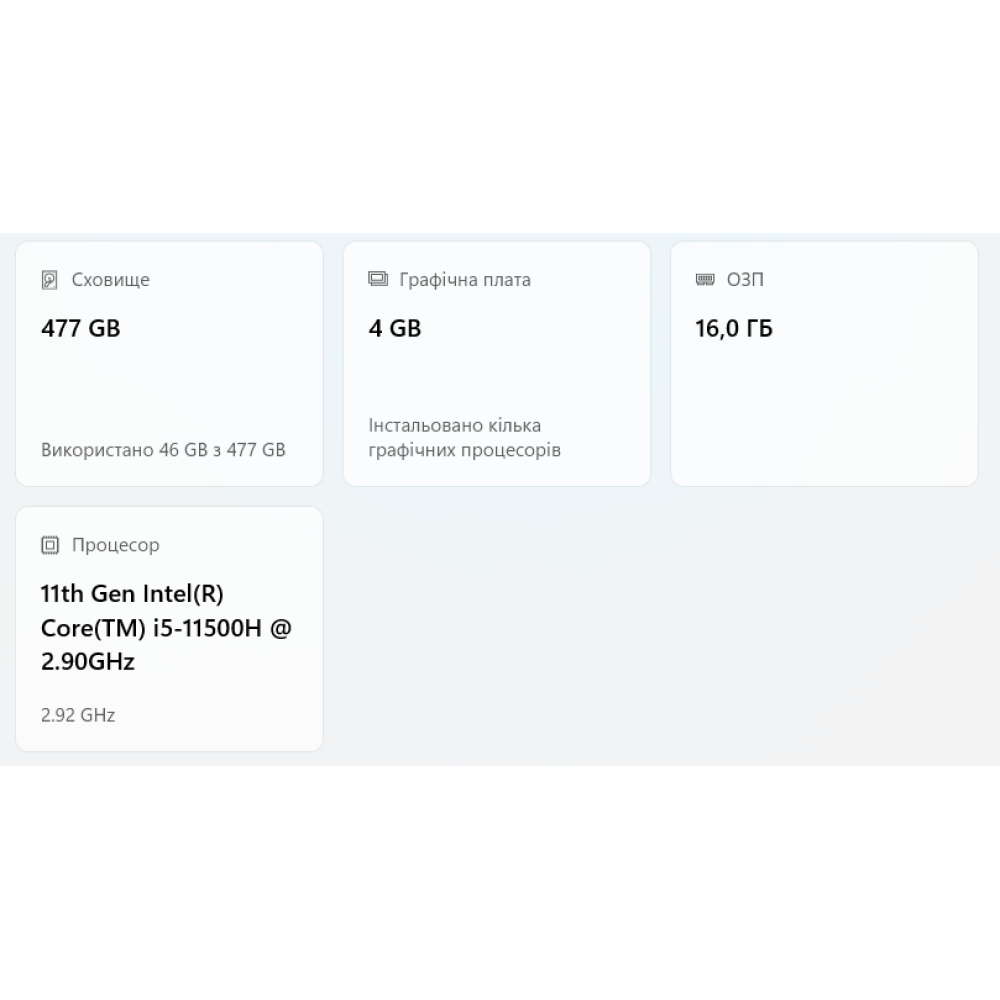The height and width of the screenshot is (1000, 1000).
Task: Select the Процесор card title
Action: [x=115, y=545]
